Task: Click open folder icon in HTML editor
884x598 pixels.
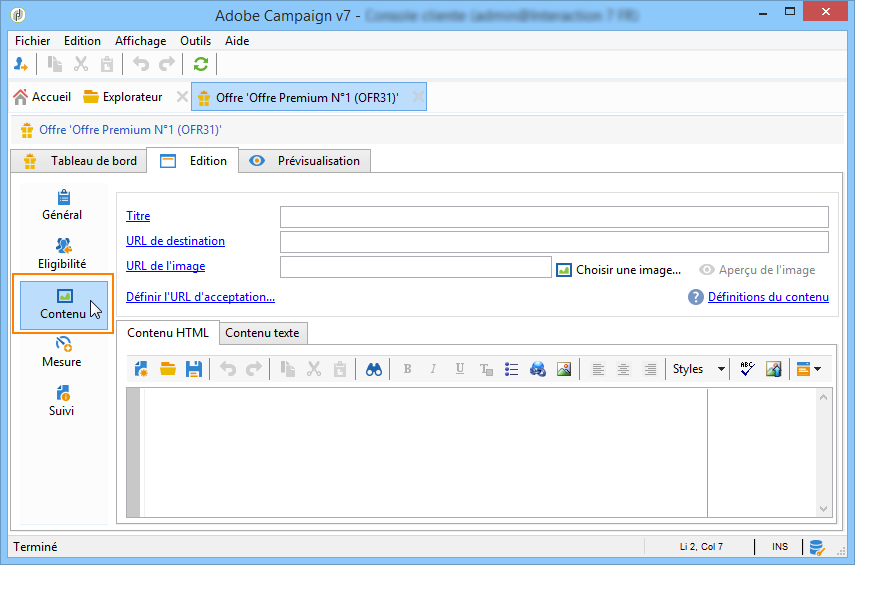Action: pyautogui.click(x=167, y=369)
